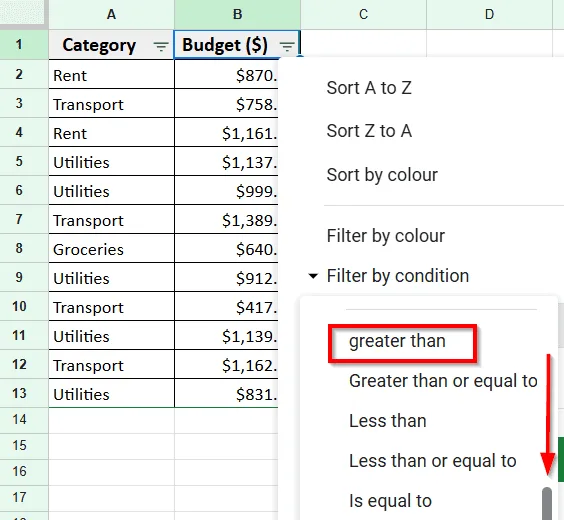
Task: Select 'Less than or equal to' condition
Action: click(433, 461)
